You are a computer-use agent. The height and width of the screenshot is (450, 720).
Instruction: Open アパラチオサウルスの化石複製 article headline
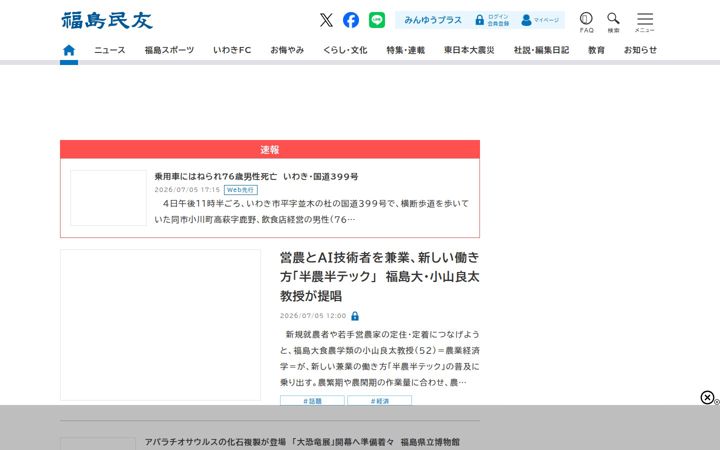(302, 442)
